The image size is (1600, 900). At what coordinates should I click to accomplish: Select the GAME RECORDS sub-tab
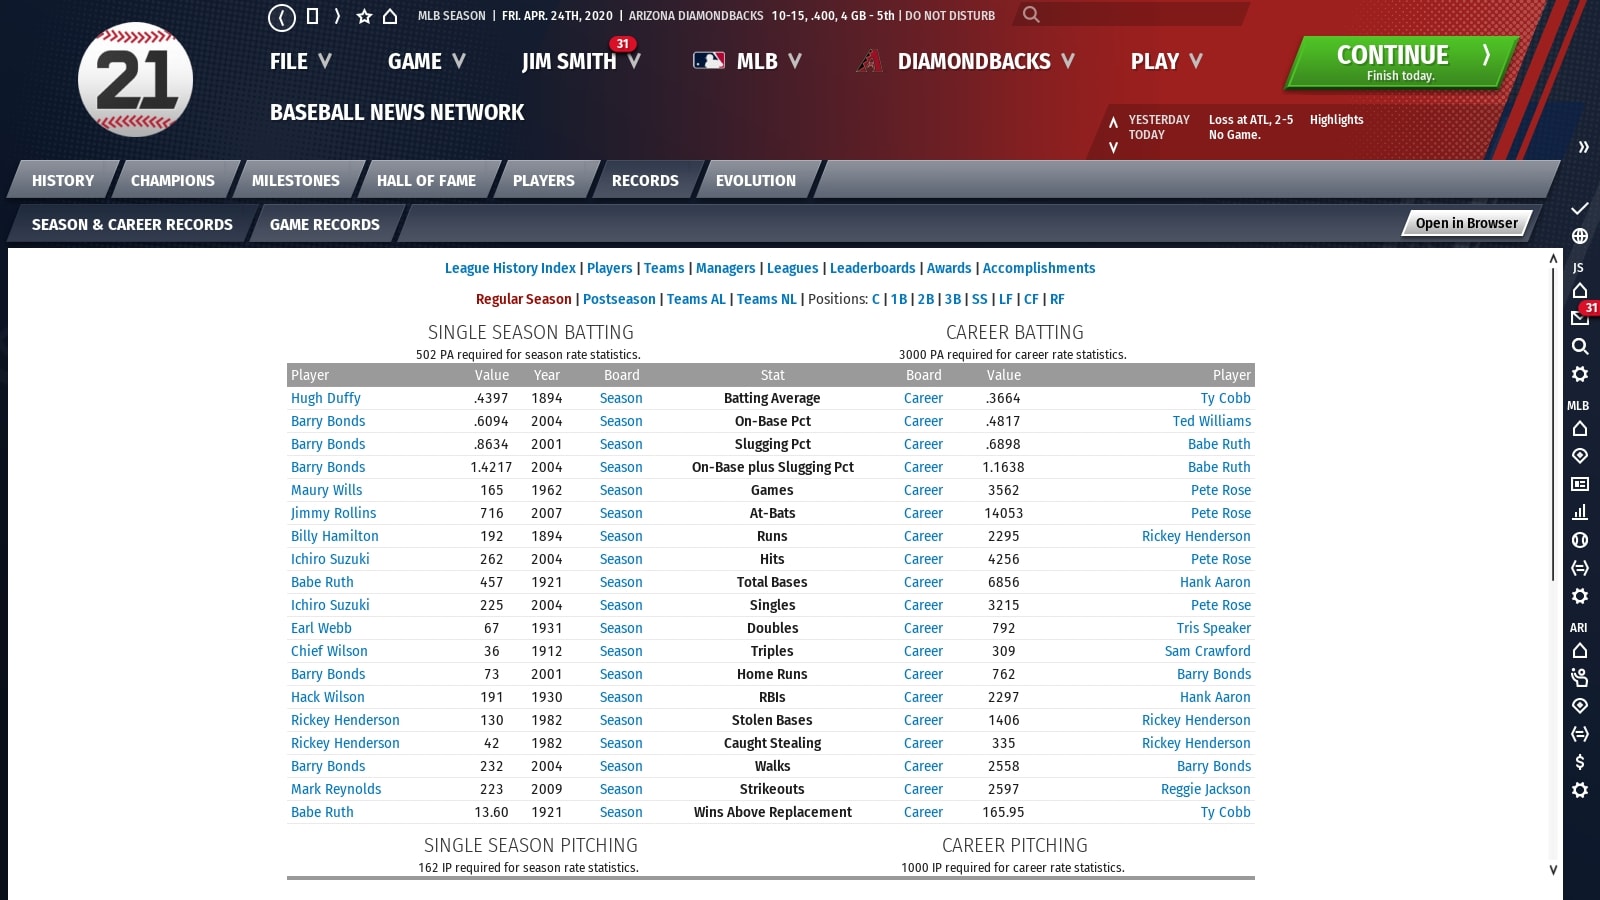(x=324, y=225)
